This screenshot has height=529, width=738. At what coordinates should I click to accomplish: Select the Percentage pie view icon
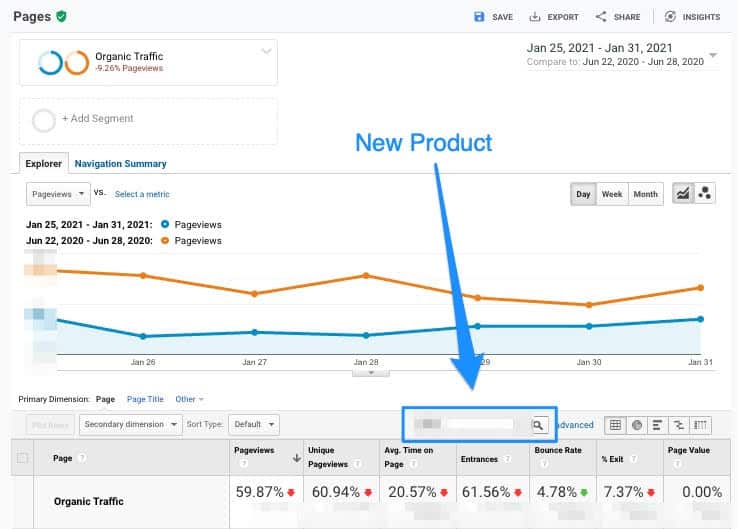point(637,425)
